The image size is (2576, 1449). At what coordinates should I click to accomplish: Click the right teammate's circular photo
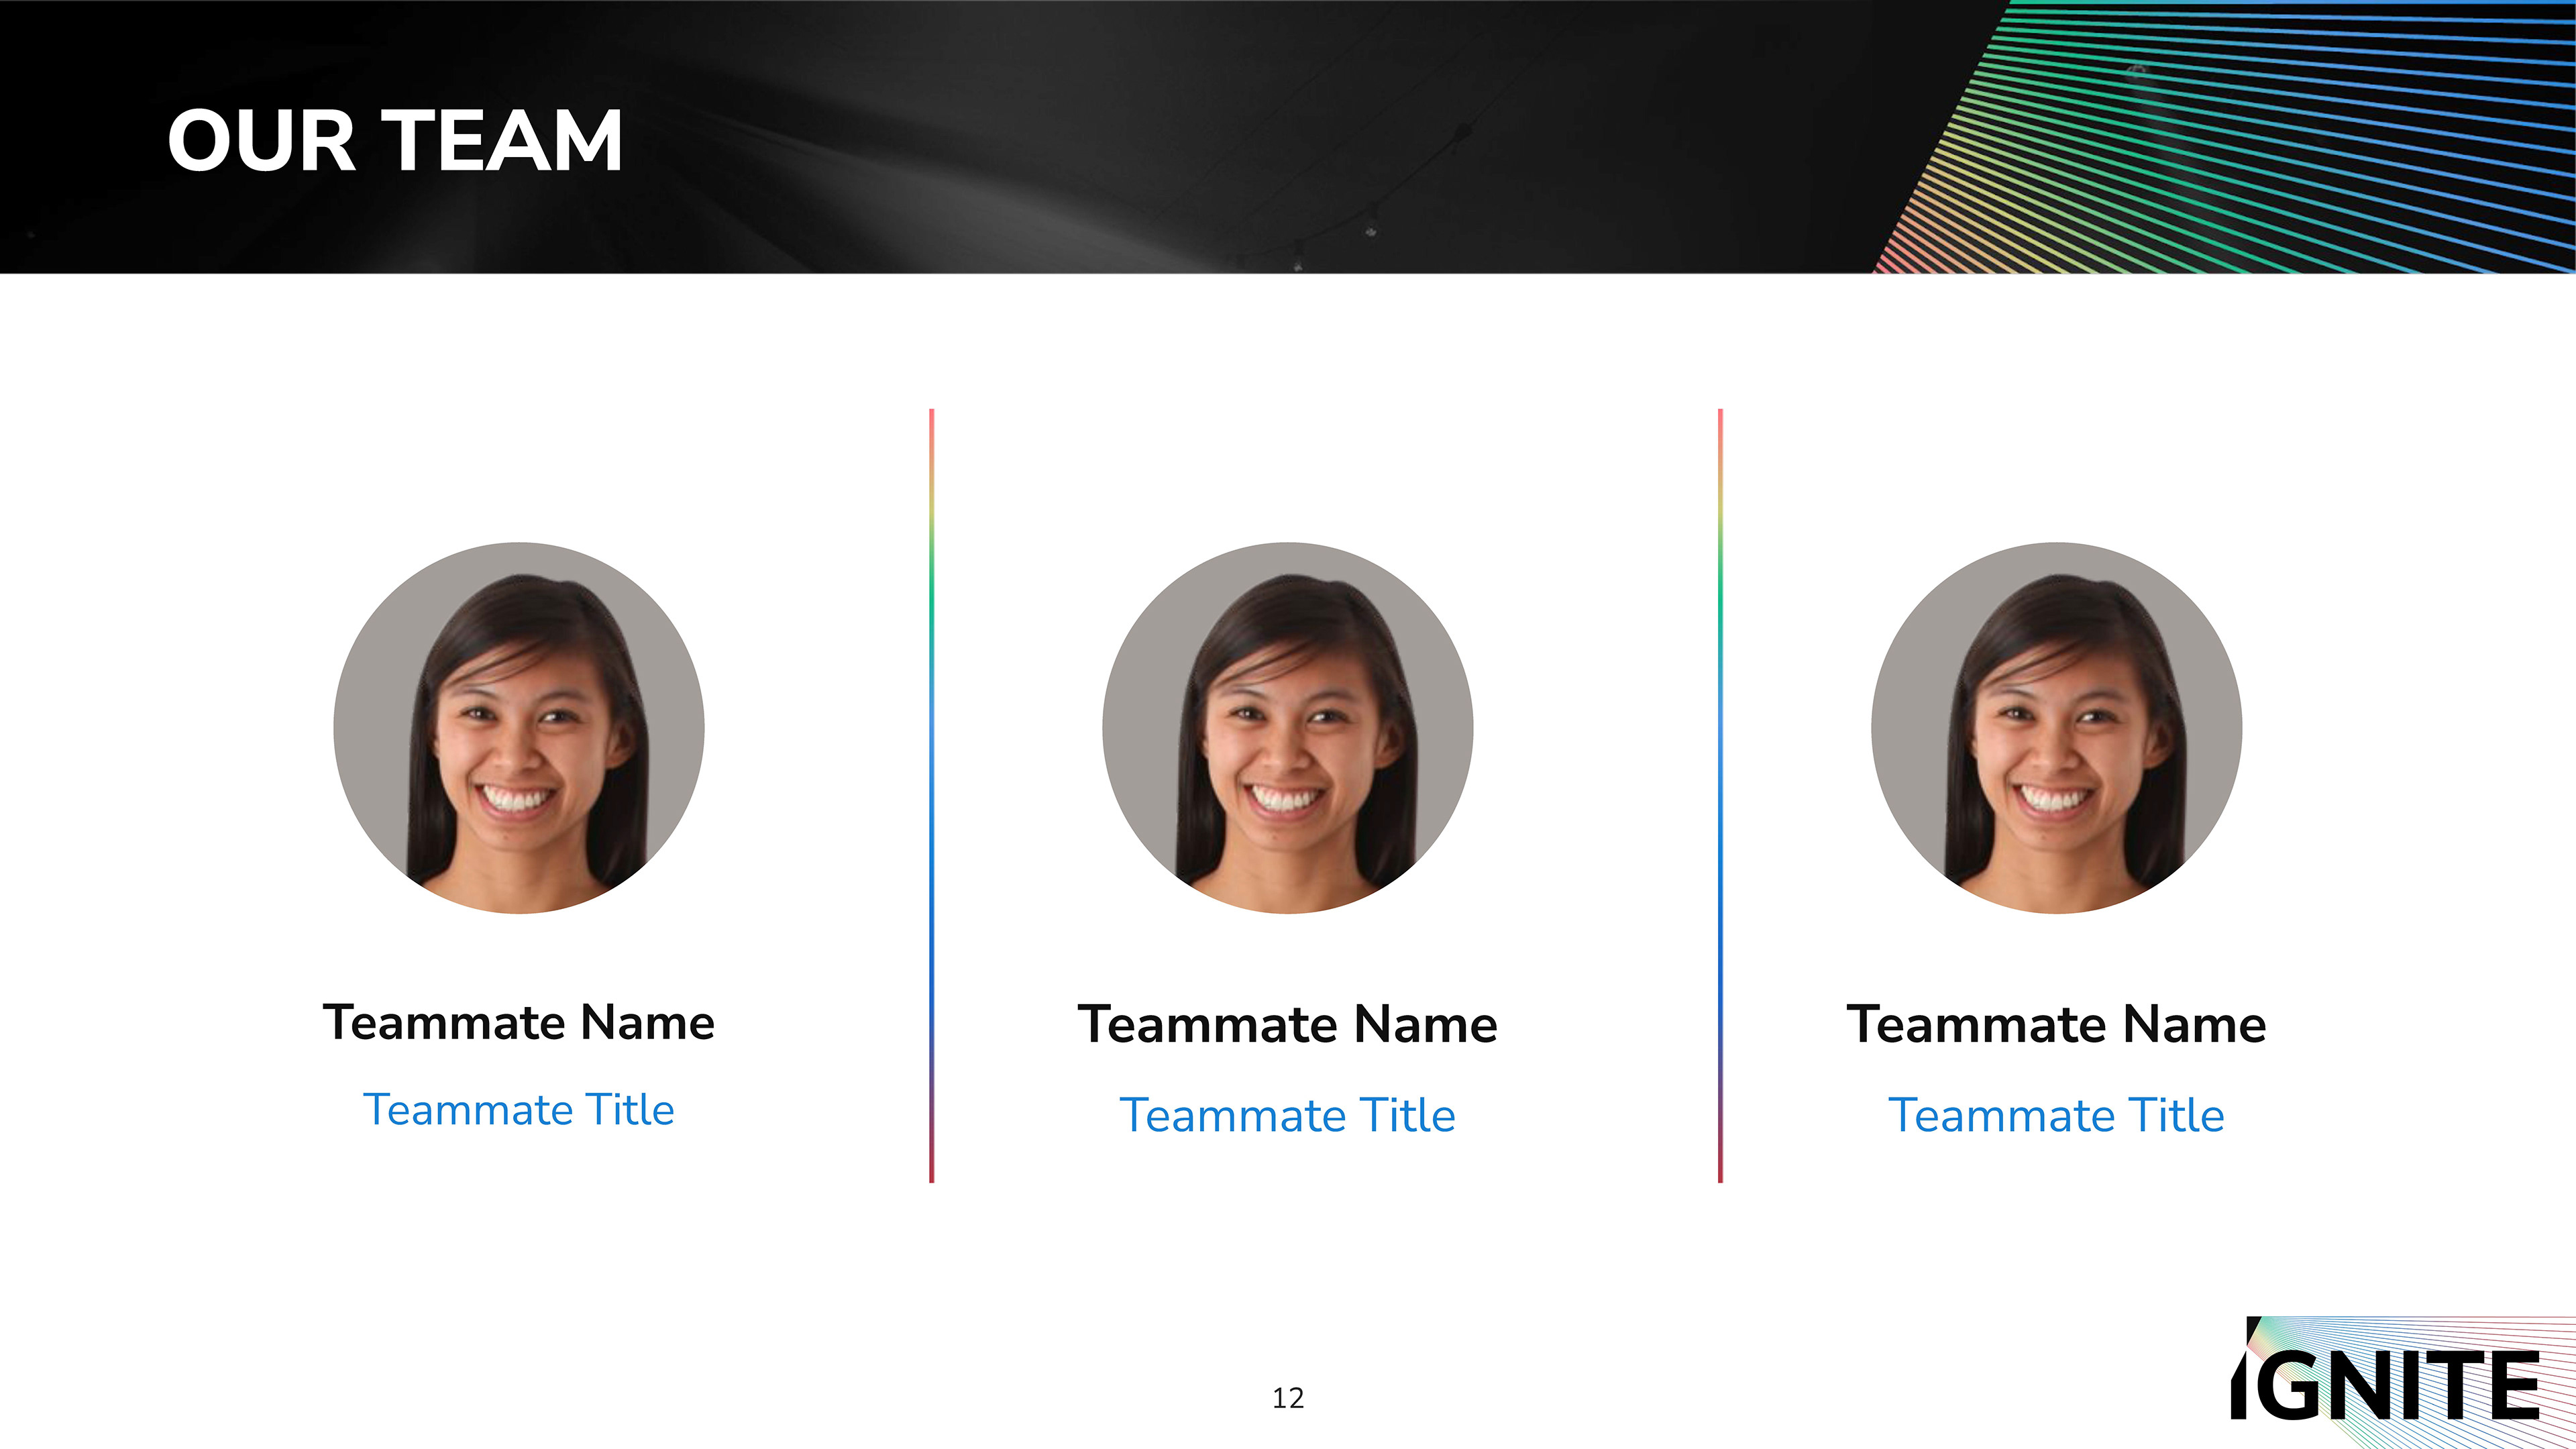[x=2056, y=727]
